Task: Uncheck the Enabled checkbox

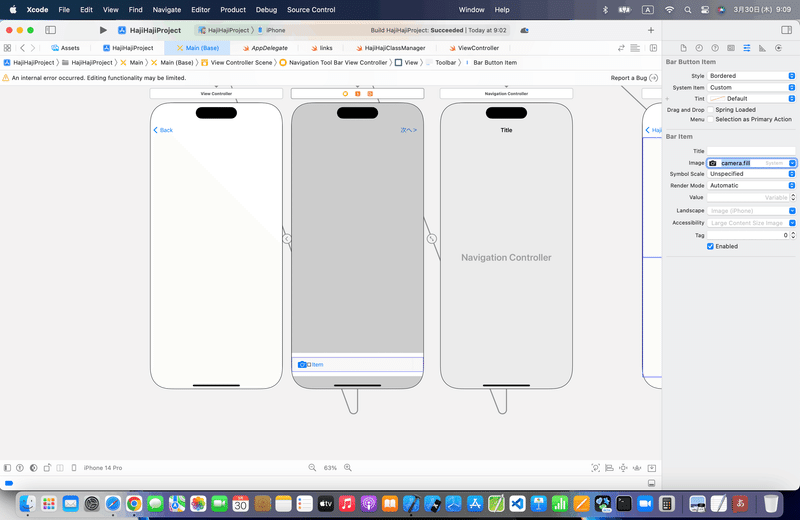Action: click(x=710, y=246)
